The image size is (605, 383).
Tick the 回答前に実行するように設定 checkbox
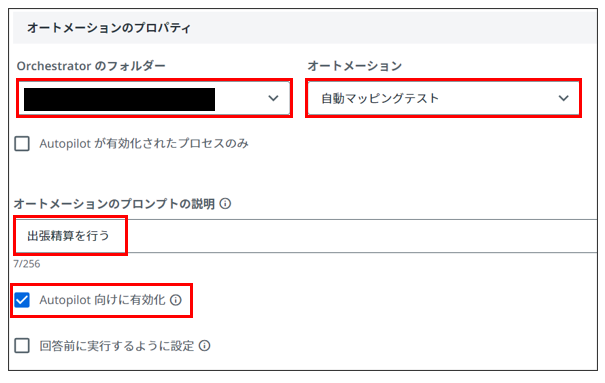pos(22,346)
